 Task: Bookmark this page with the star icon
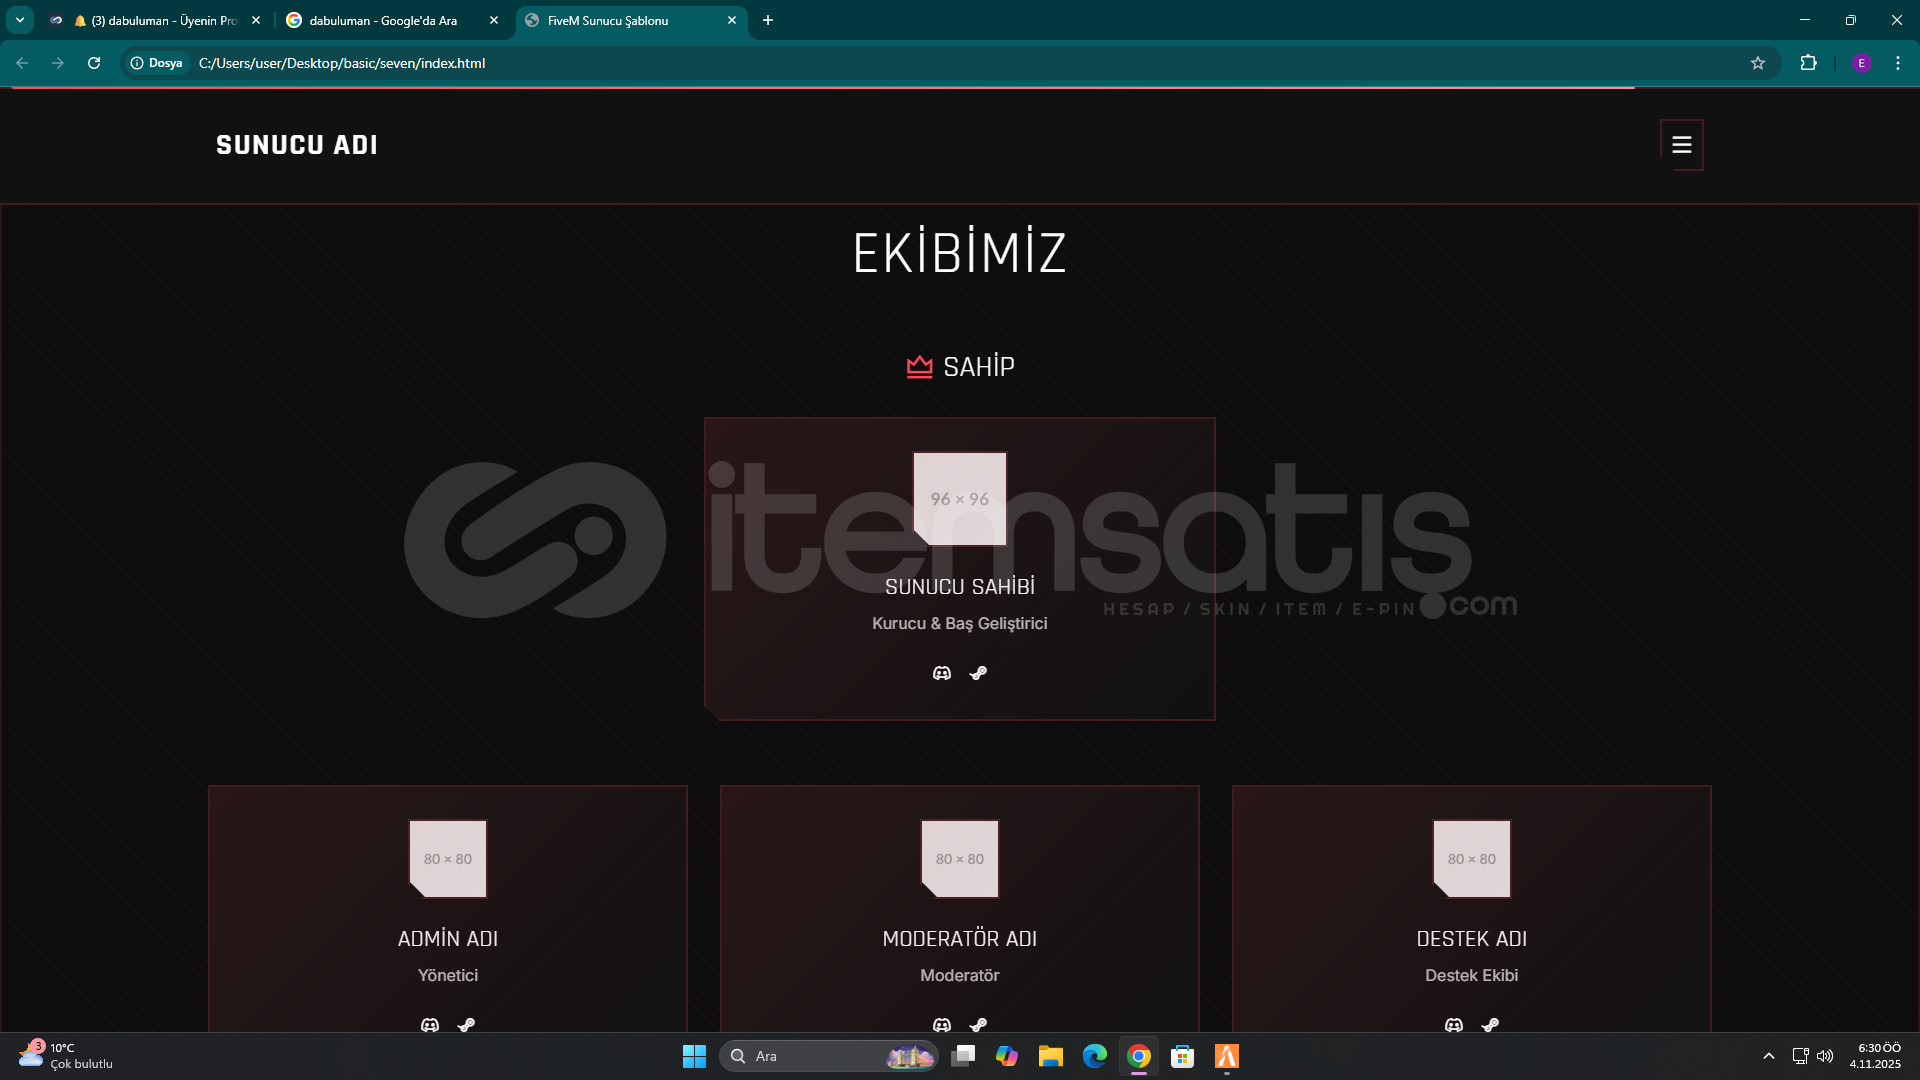point(1758,63)
